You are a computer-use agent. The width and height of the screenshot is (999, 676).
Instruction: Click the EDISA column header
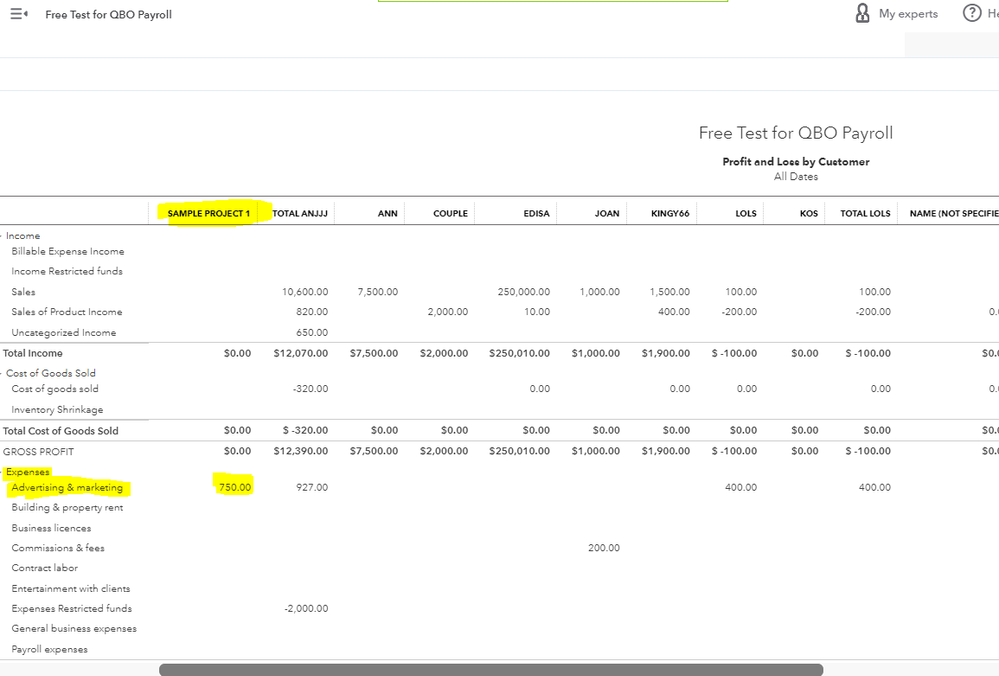[x=536, y=213]
